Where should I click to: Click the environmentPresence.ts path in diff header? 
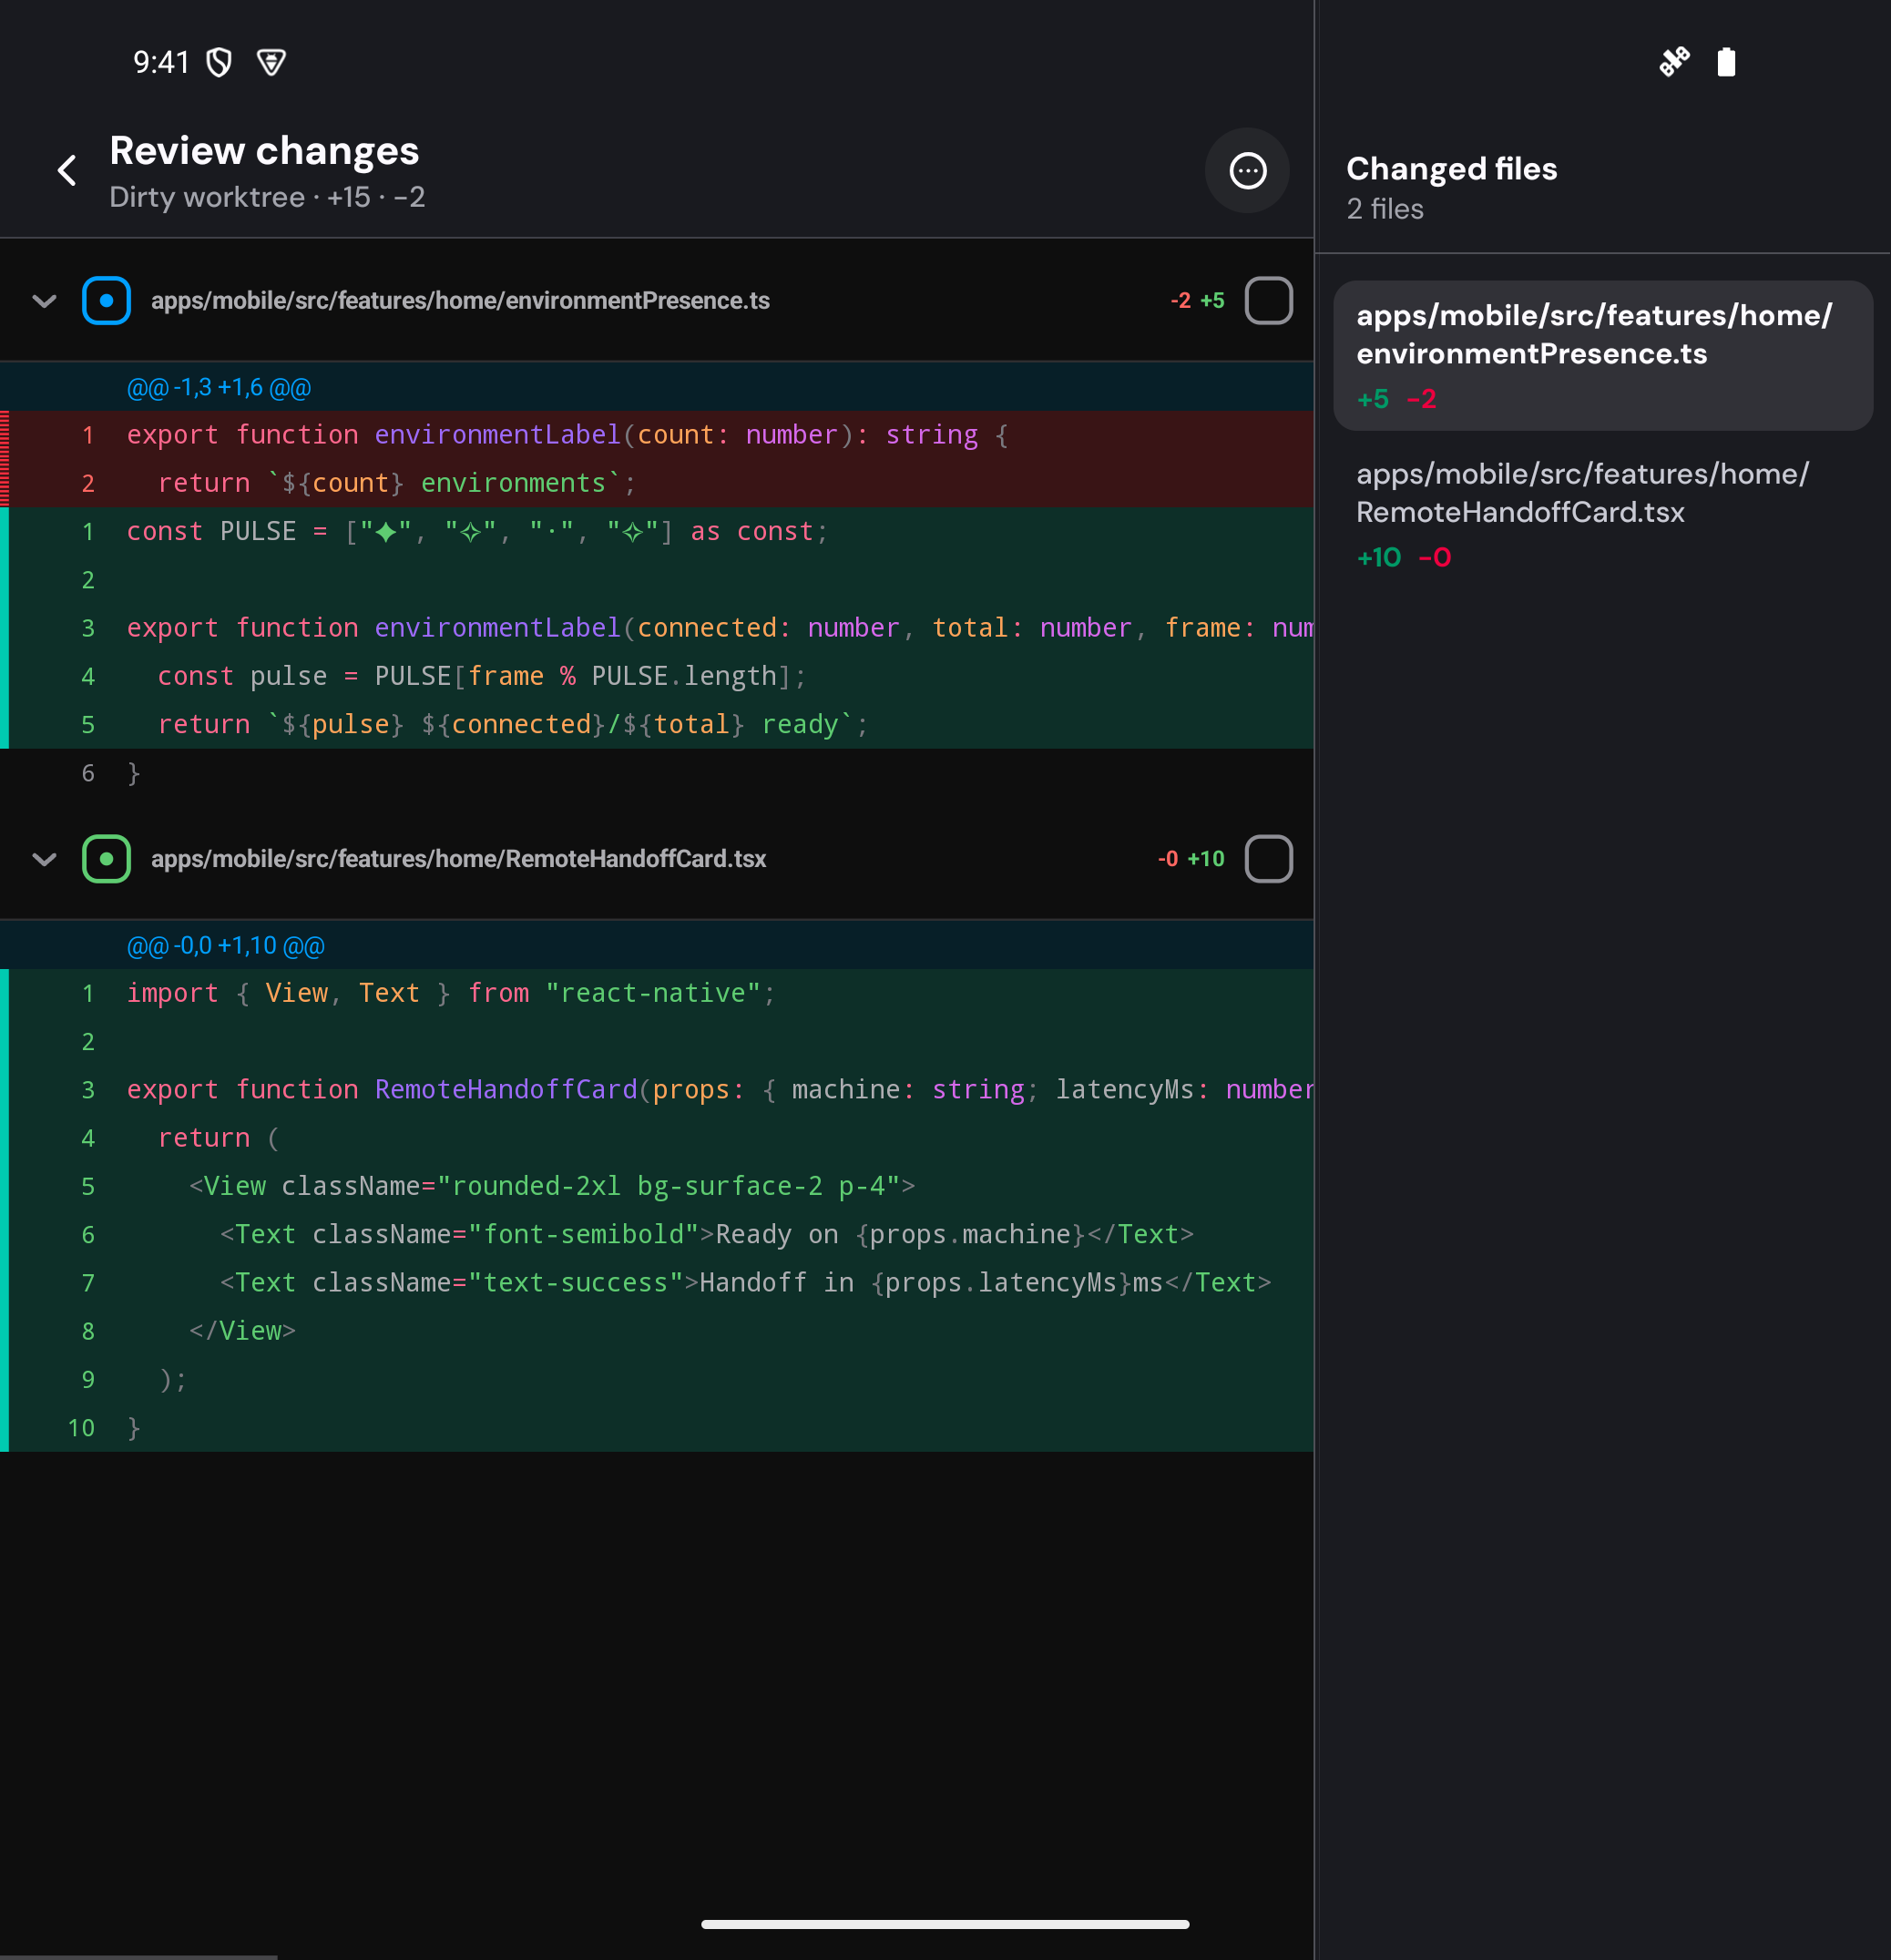click(460, 300)
